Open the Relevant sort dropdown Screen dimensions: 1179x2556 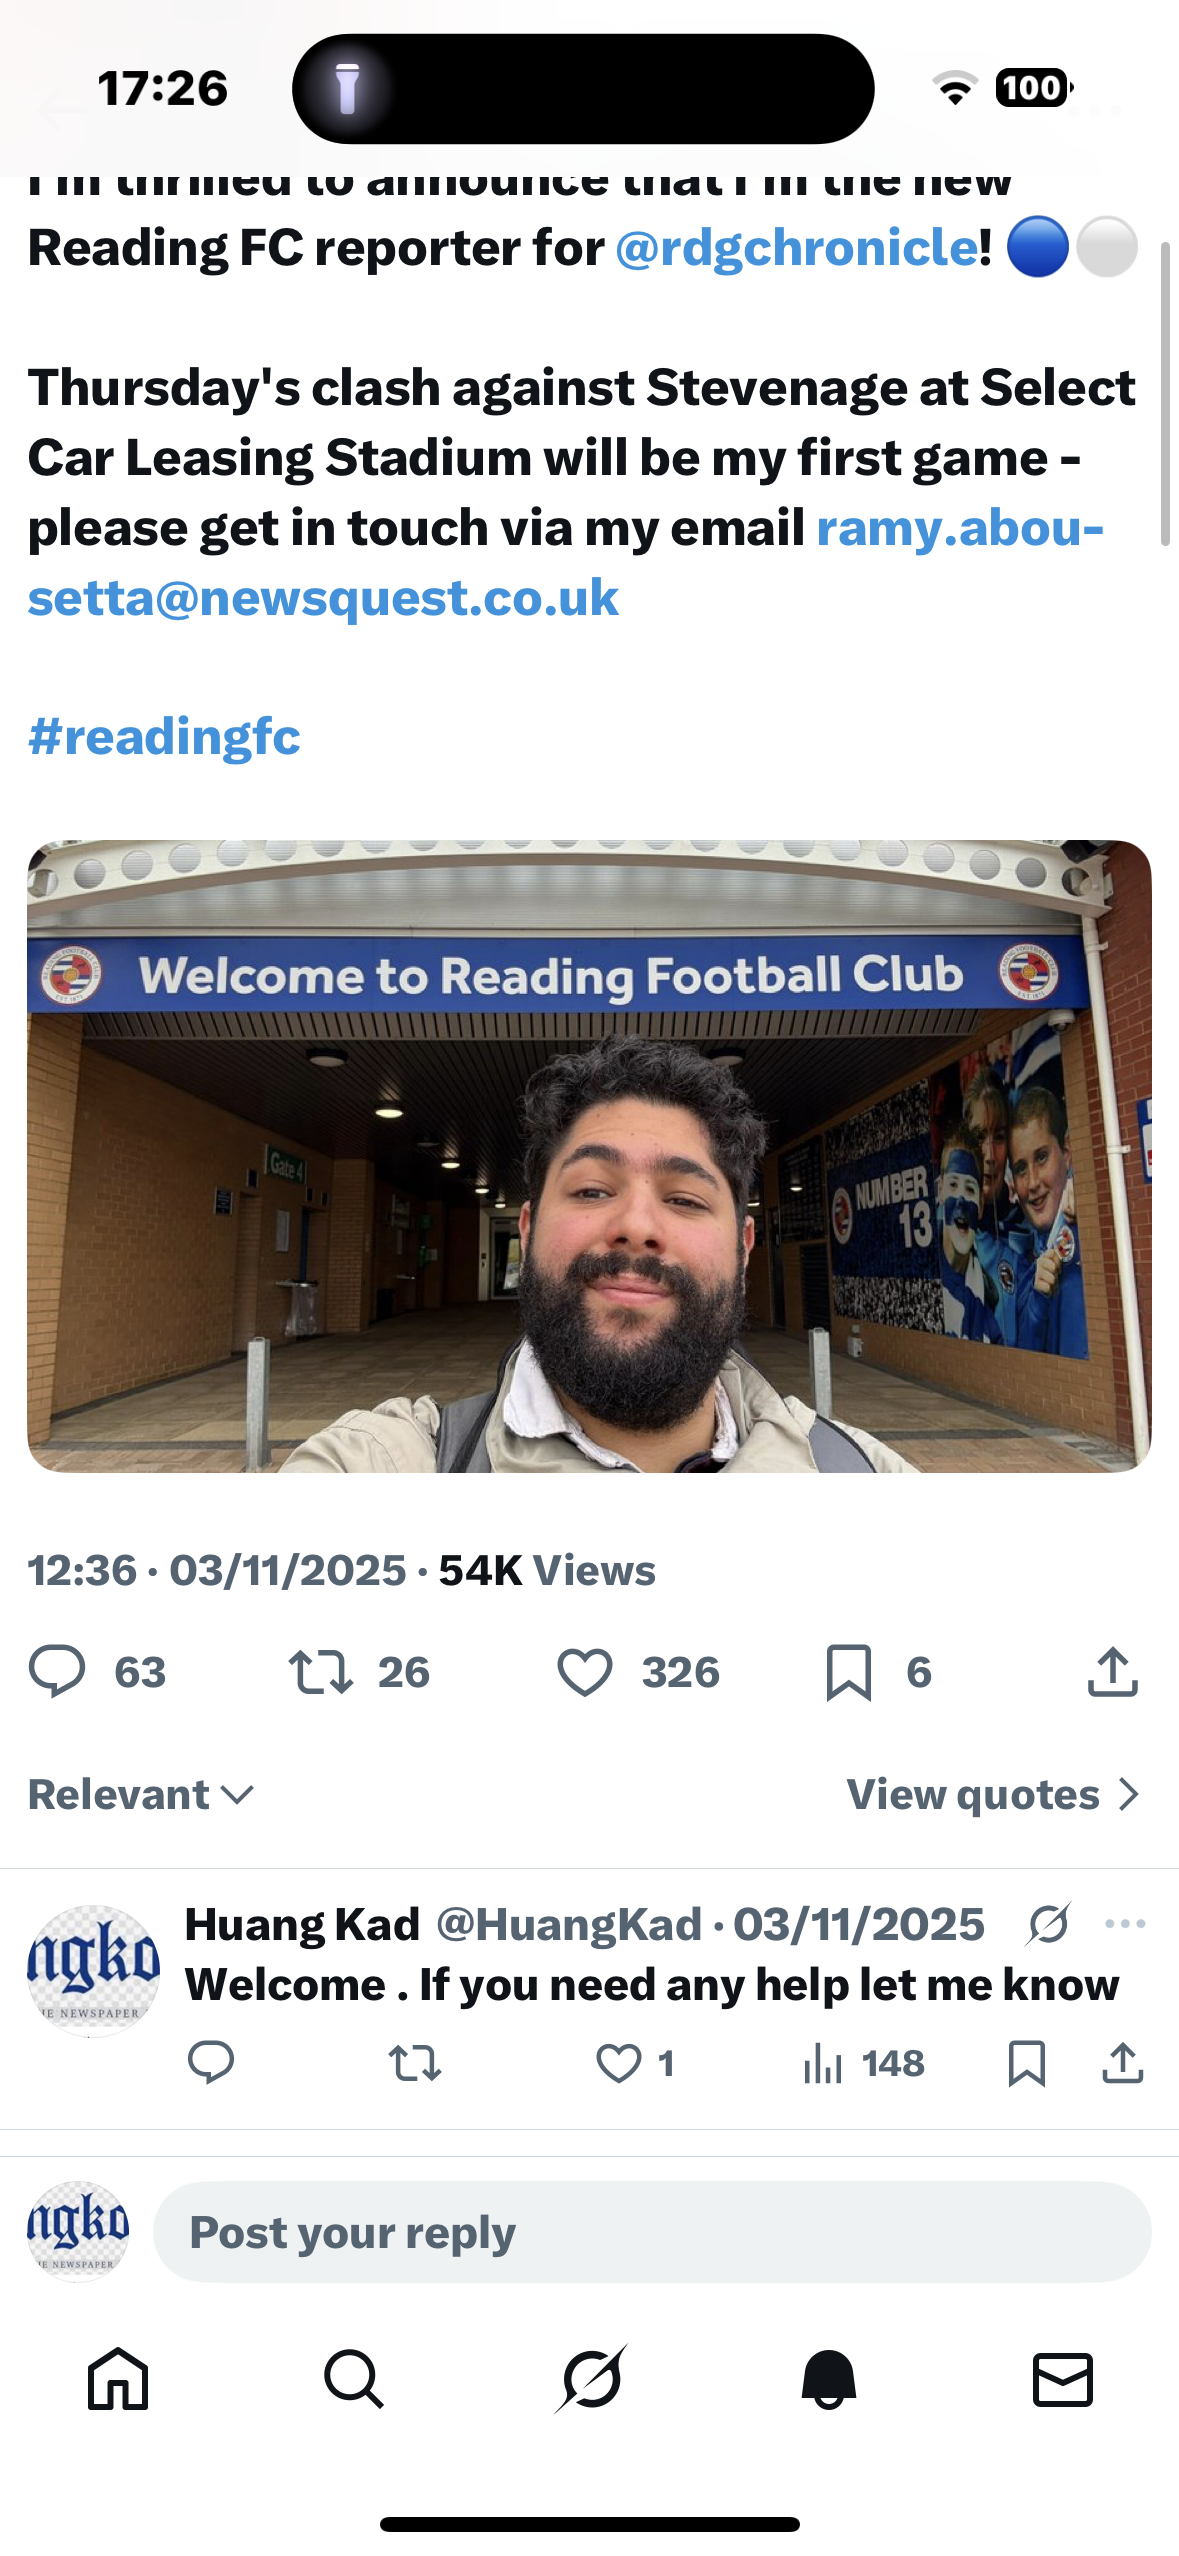tap(141, 1795)
